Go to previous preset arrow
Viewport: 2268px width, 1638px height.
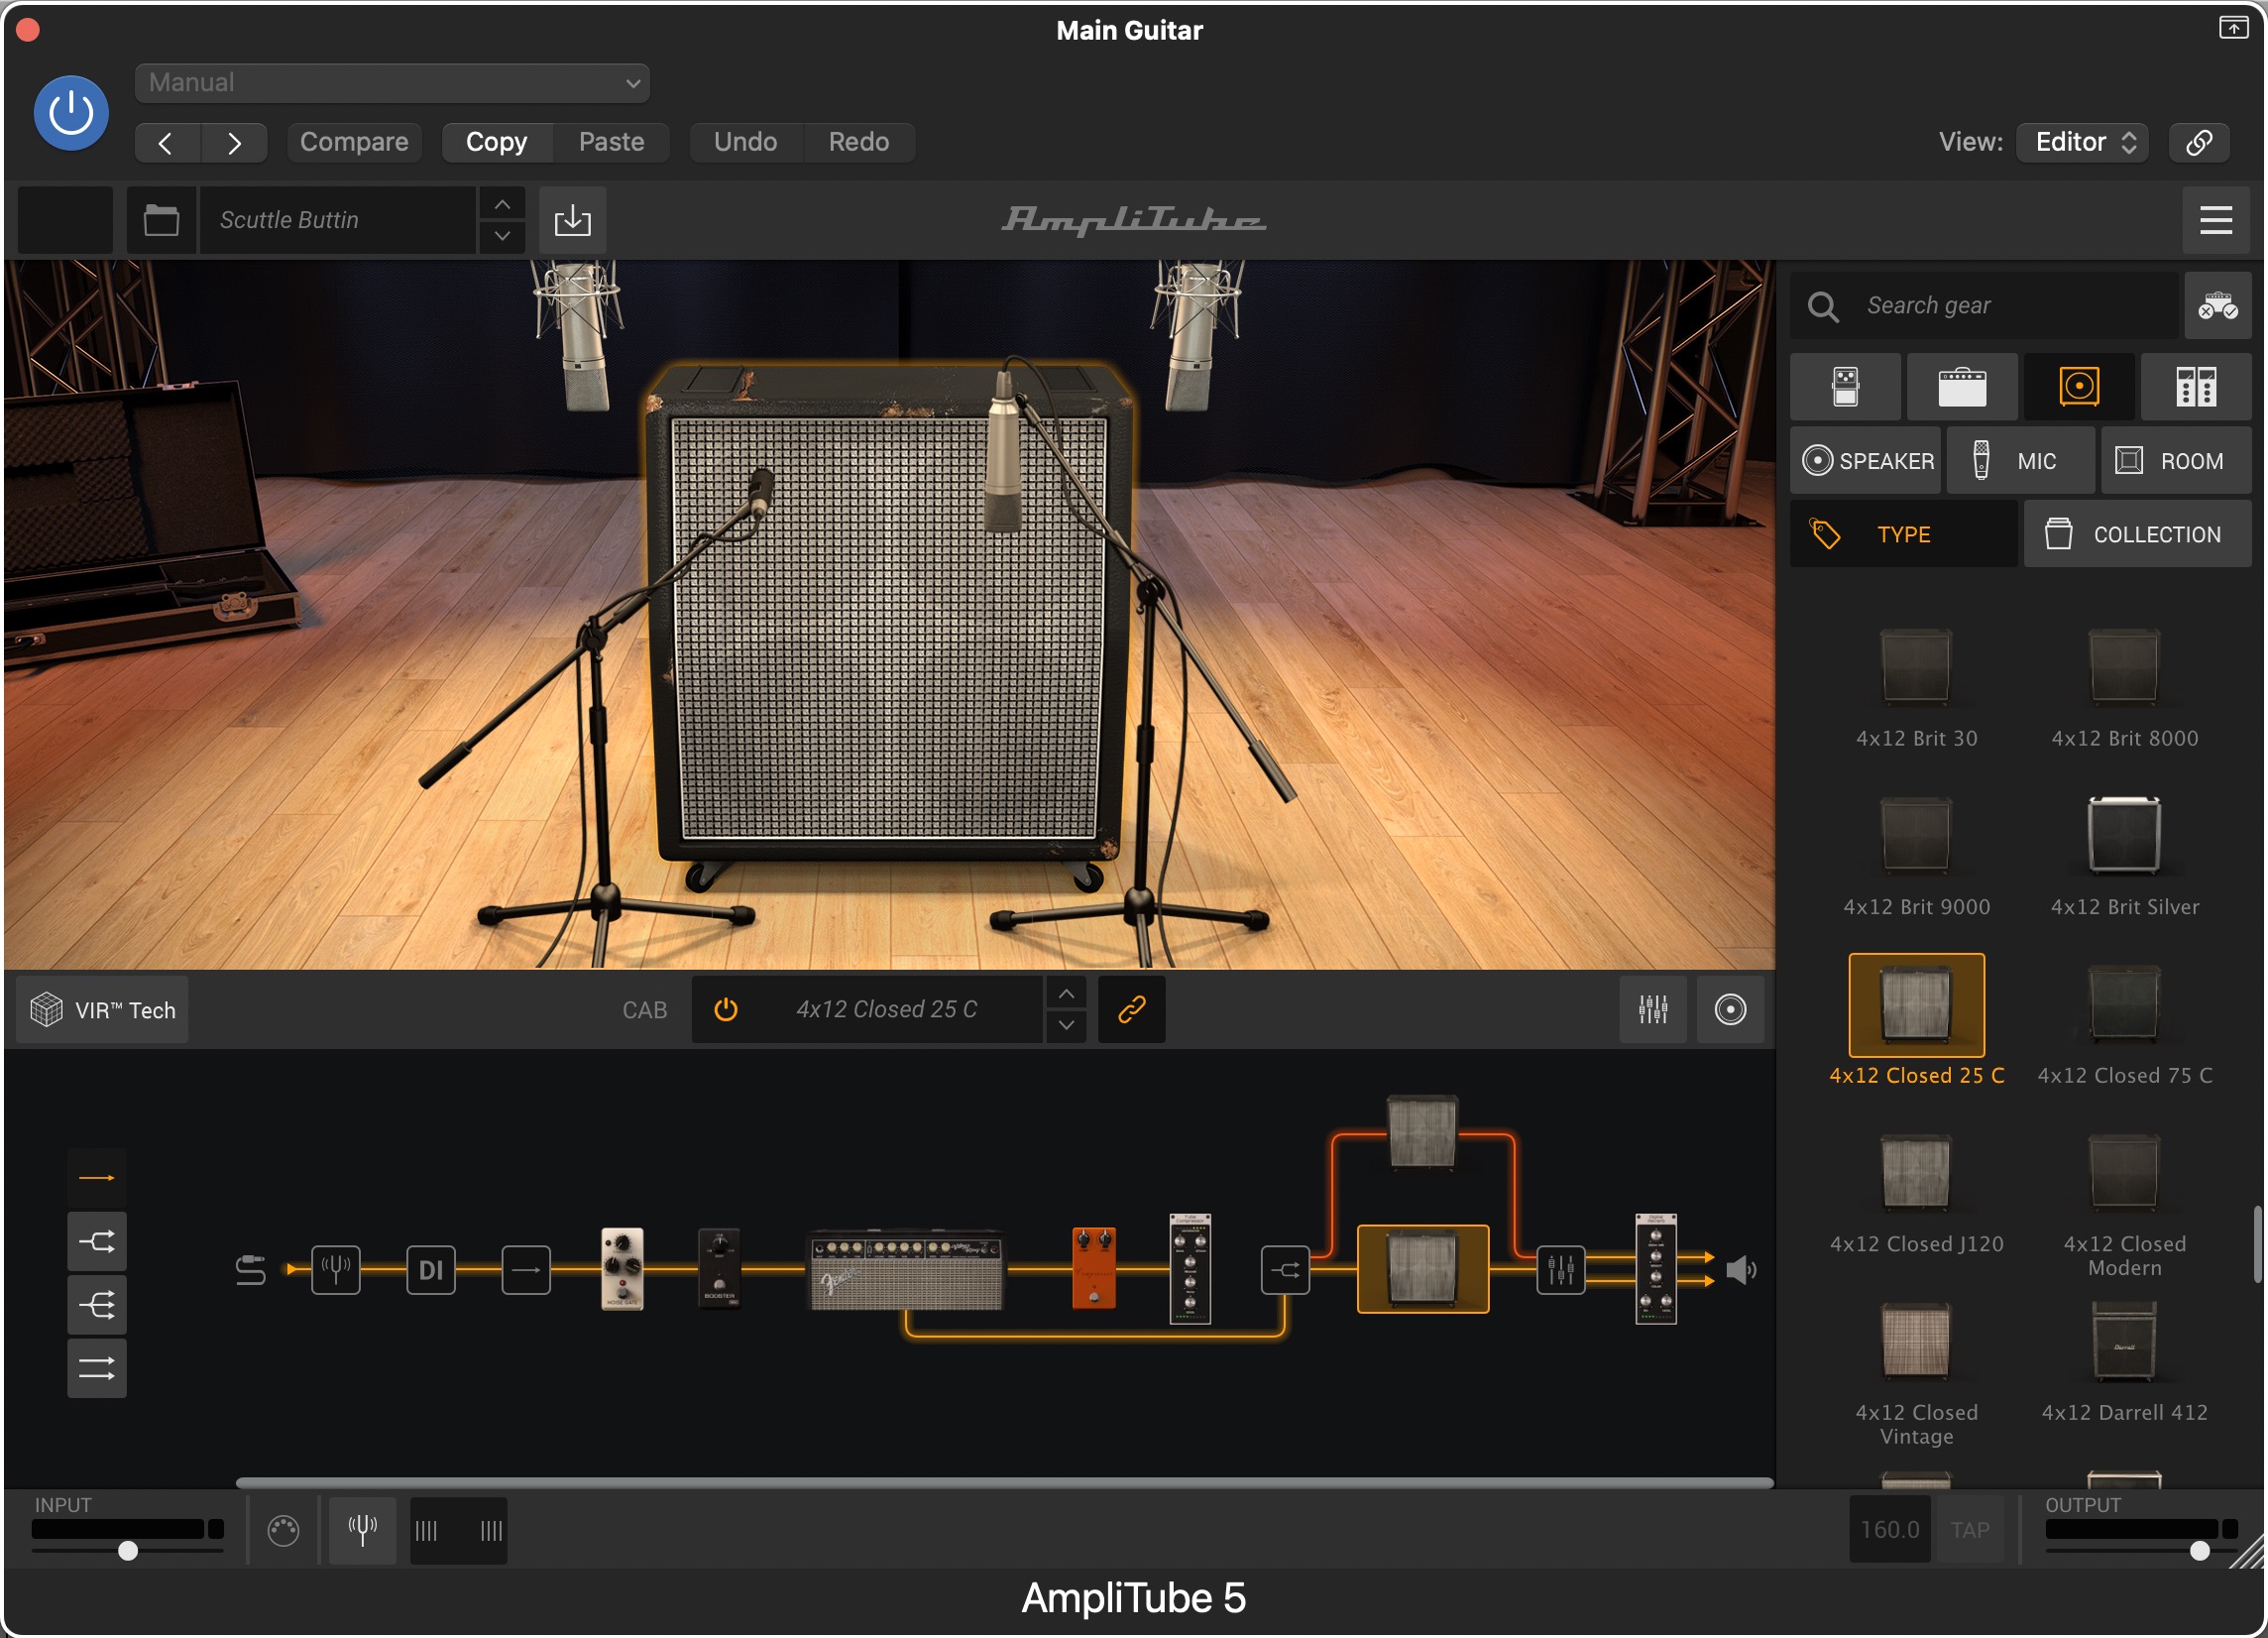pos(167,142)
